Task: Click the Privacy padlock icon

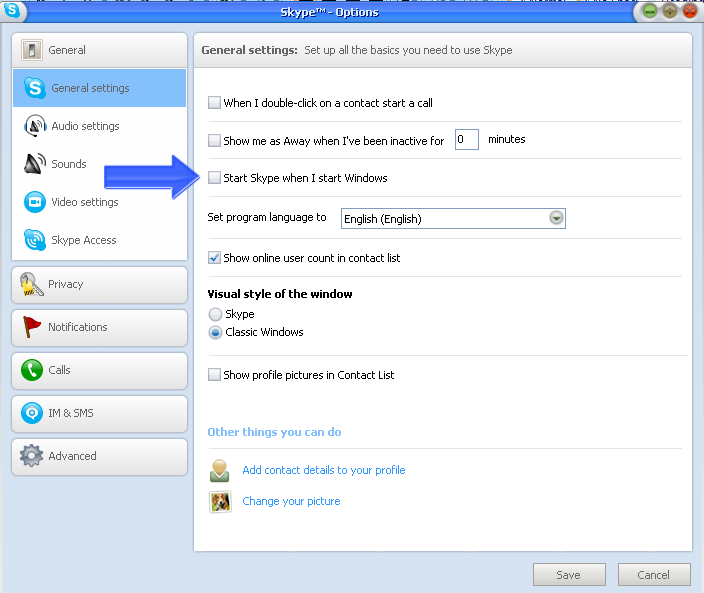Action: (x=31, y=284)
